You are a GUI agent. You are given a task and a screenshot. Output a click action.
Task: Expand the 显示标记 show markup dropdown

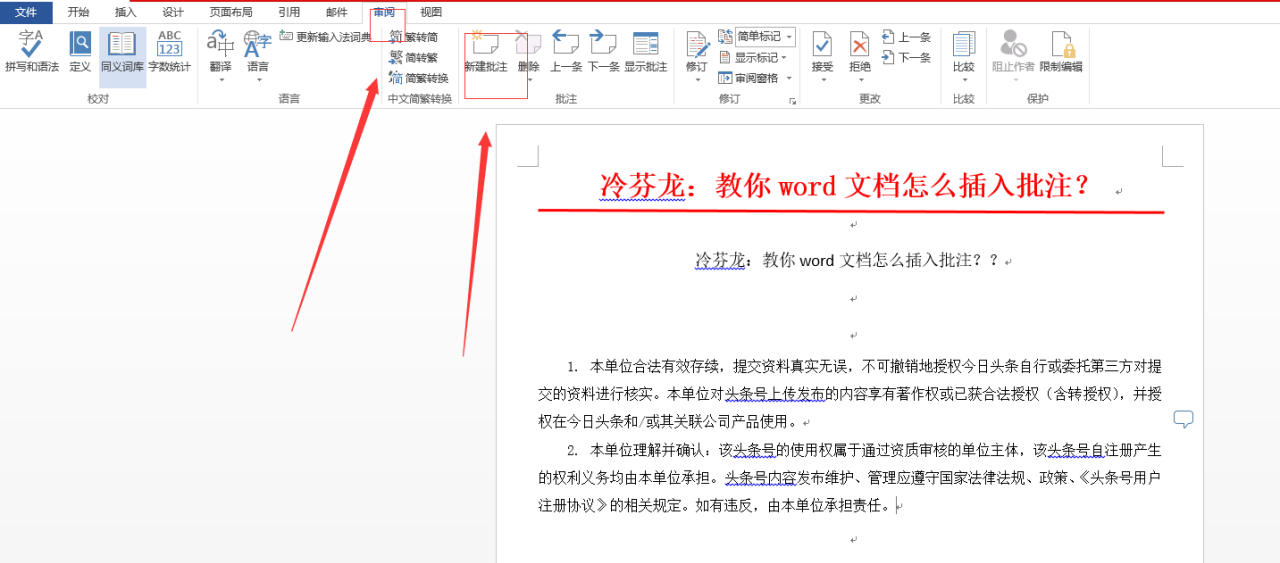(785, 57)
